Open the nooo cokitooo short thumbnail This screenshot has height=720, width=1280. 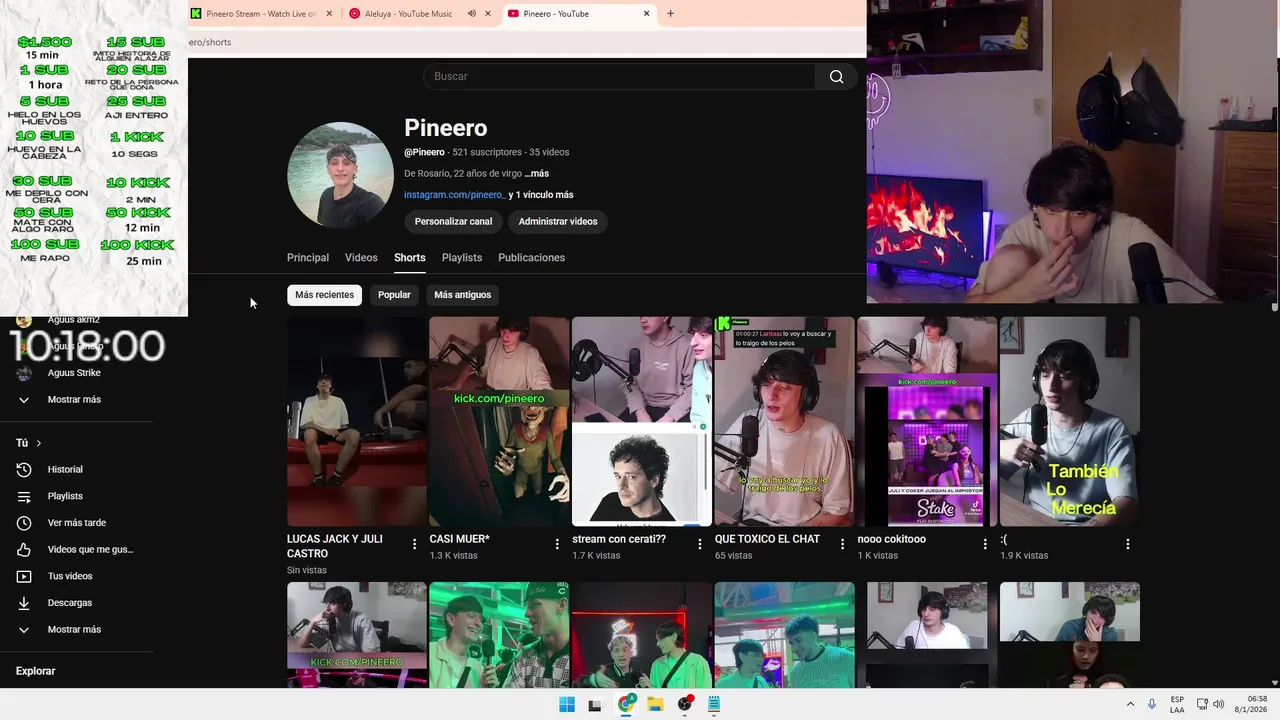927,421
